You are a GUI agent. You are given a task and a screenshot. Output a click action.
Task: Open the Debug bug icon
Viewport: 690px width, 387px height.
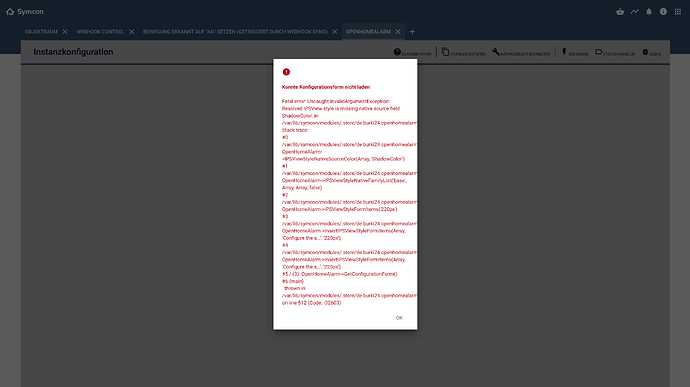(645, 52)
